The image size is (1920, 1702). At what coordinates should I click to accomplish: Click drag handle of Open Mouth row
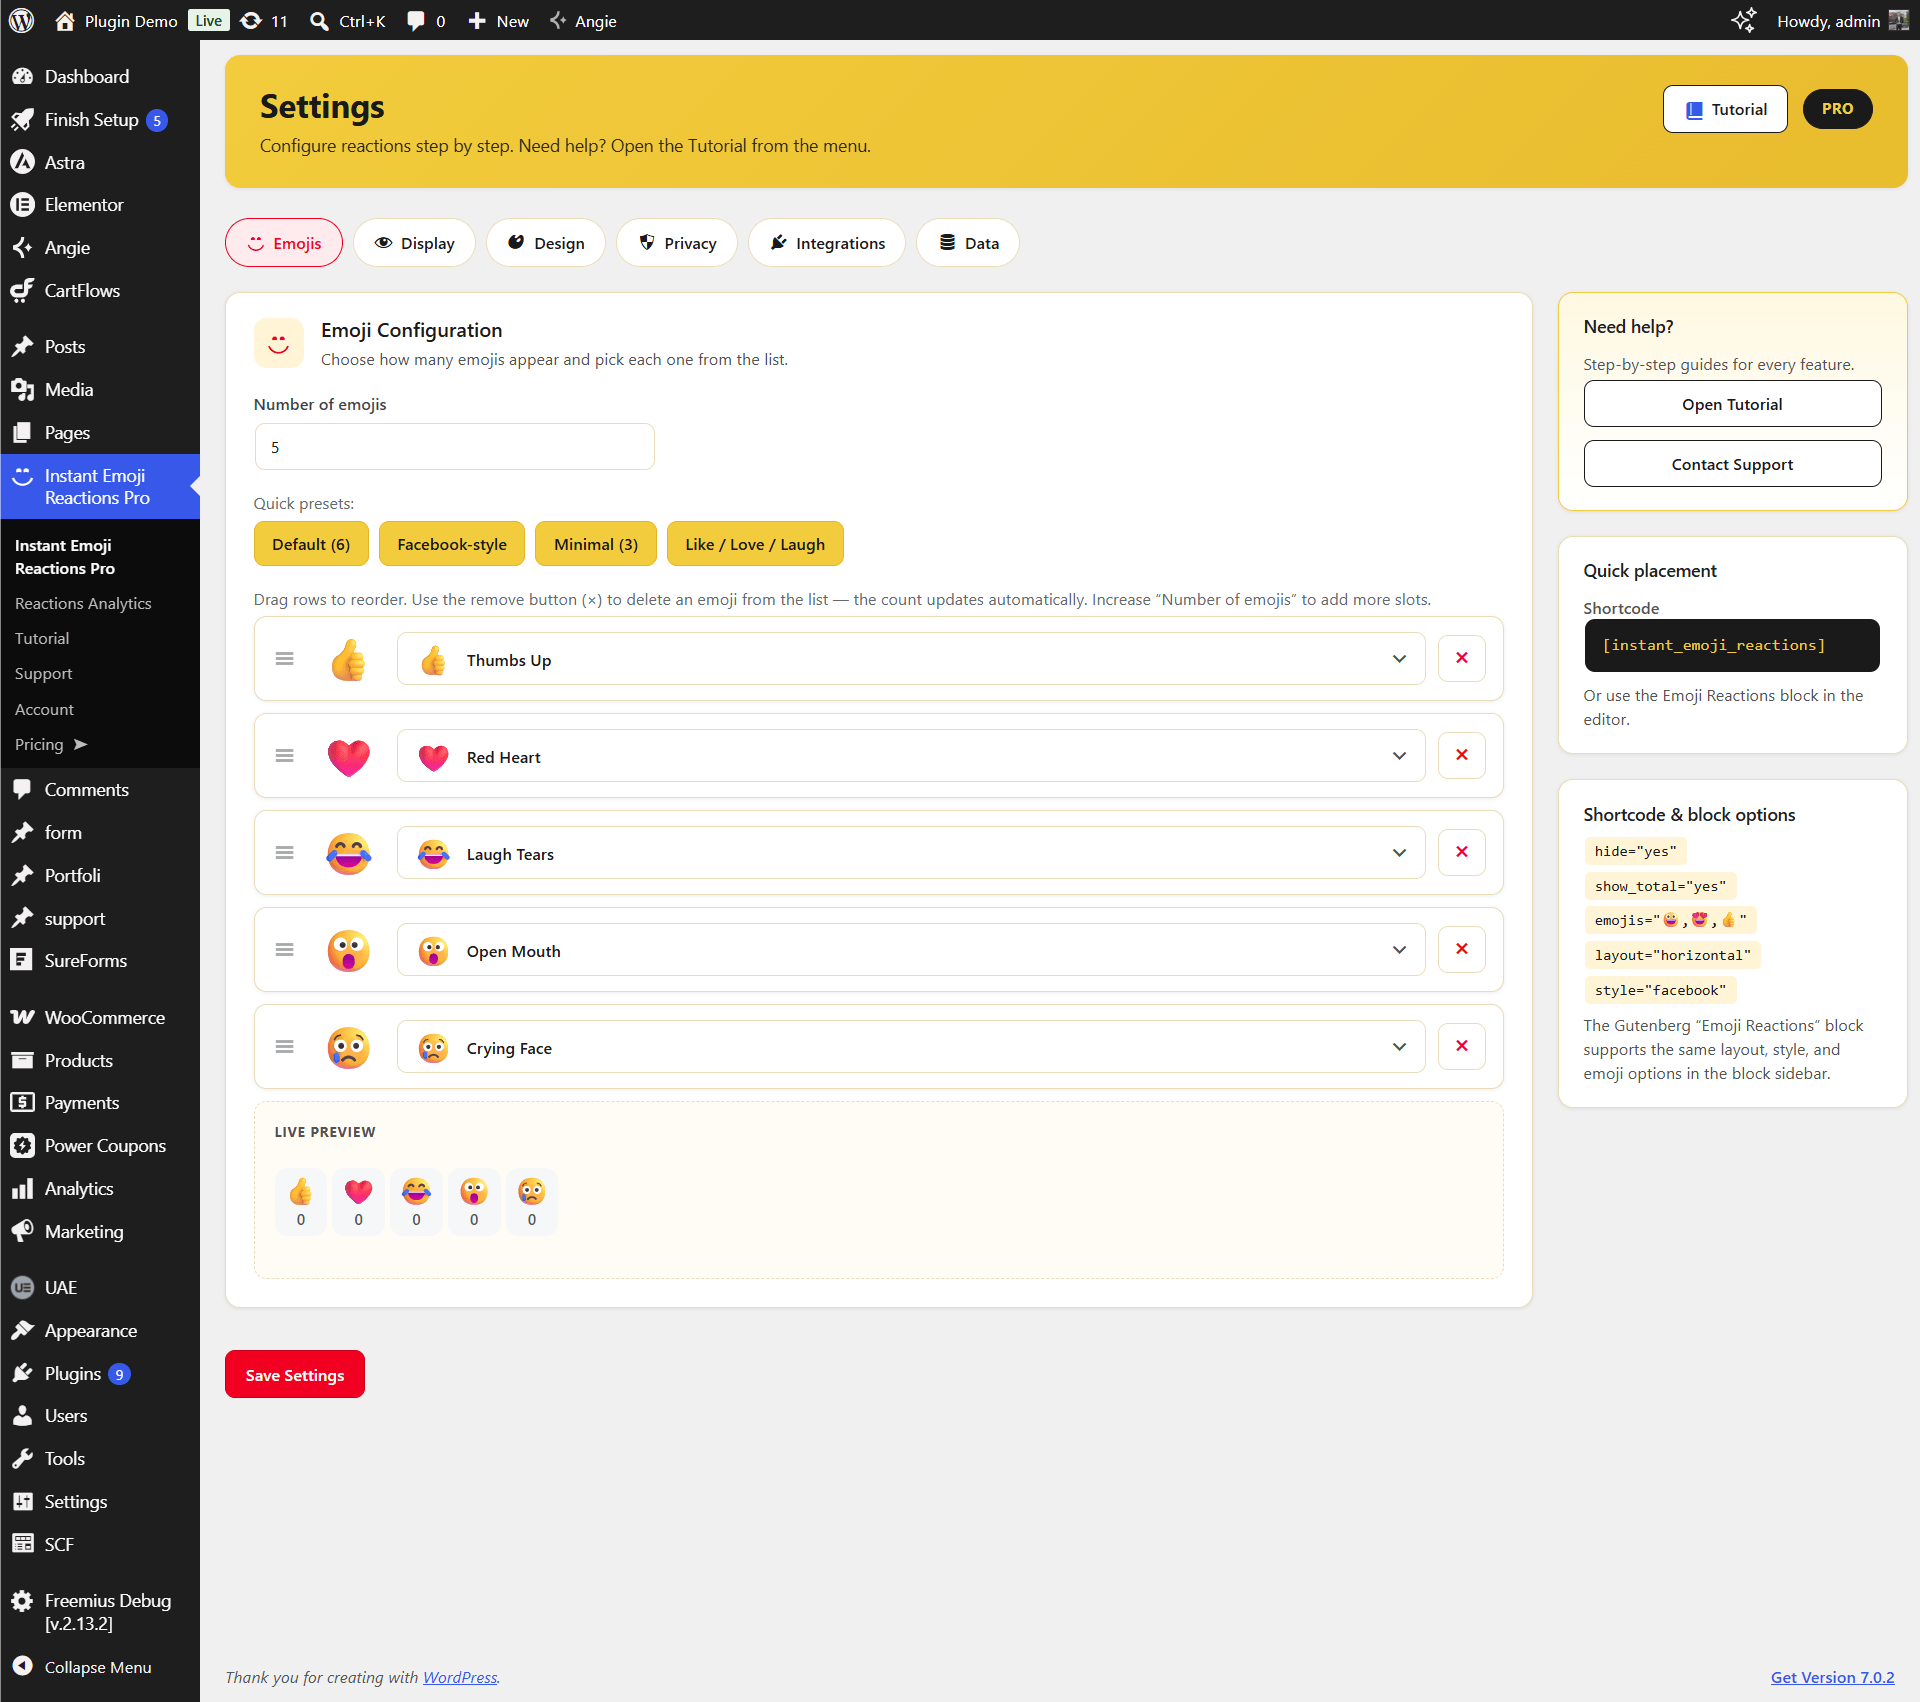tap(285, 949)
